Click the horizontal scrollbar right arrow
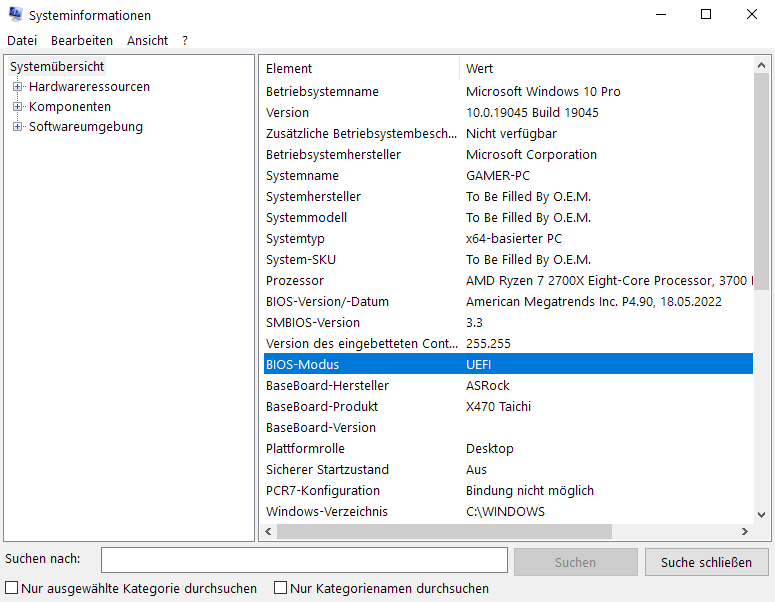The image size is (775, 602). click(744, 531)
